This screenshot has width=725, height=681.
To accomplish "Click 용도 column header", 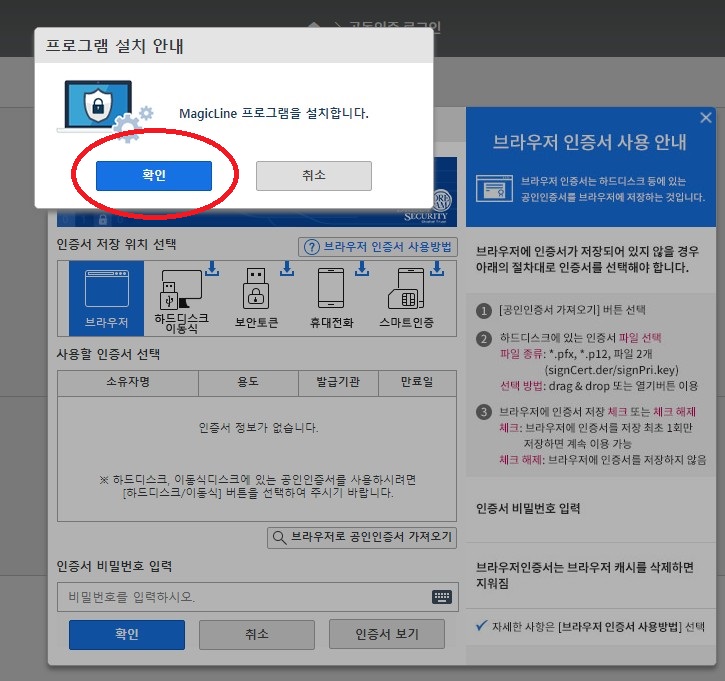I will click(x=248, y=383).
